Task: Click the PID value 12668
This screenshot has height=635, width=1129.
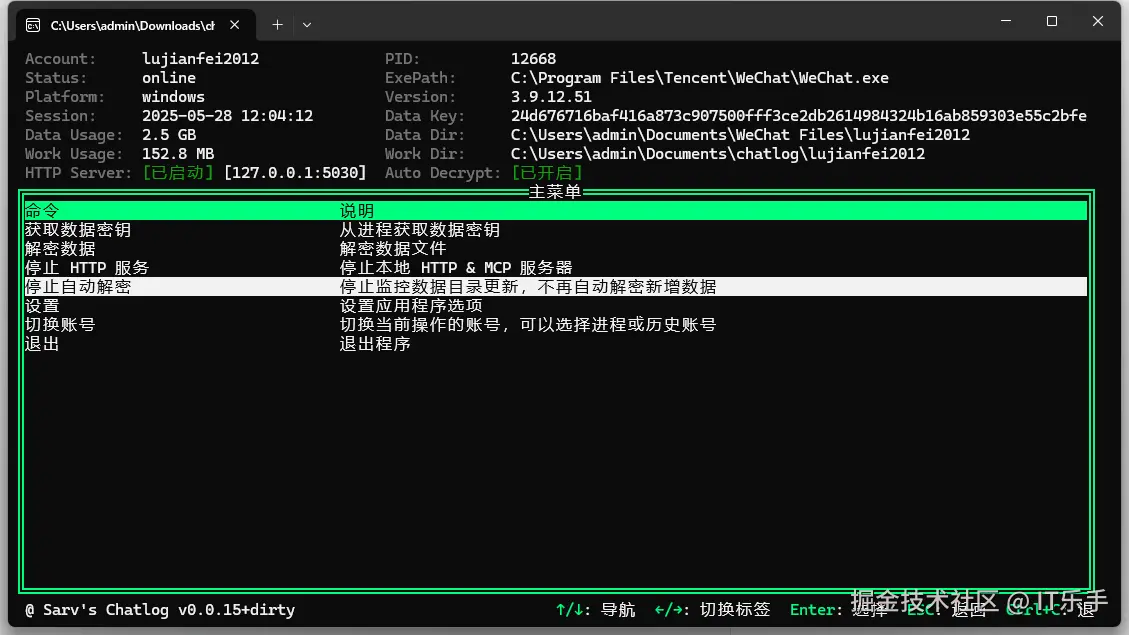Action: (x=534, y=58)
